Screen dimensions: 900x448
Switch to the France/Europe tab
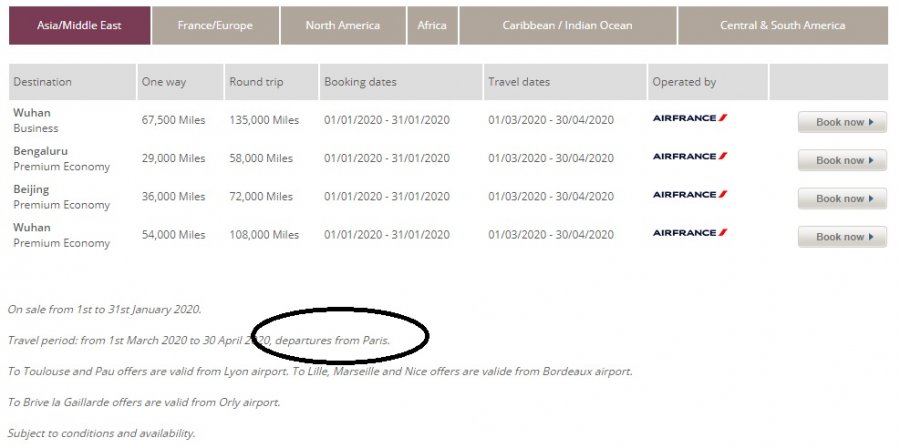tap(215, 25)
